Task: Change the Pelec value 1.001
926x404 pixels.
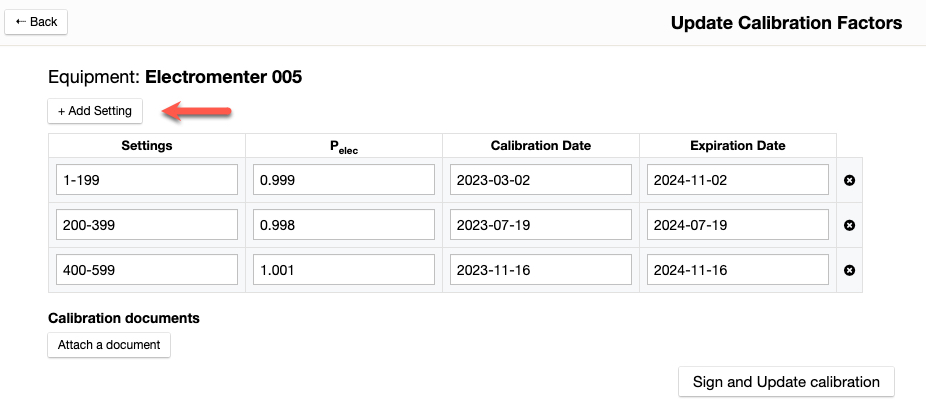Action: pyautogui.click(x=344, y=270)
